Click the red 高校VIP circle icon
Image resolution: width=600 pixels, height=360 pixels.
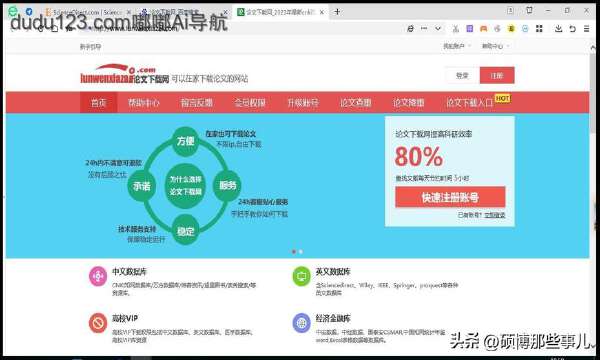[x=98, y=323]
